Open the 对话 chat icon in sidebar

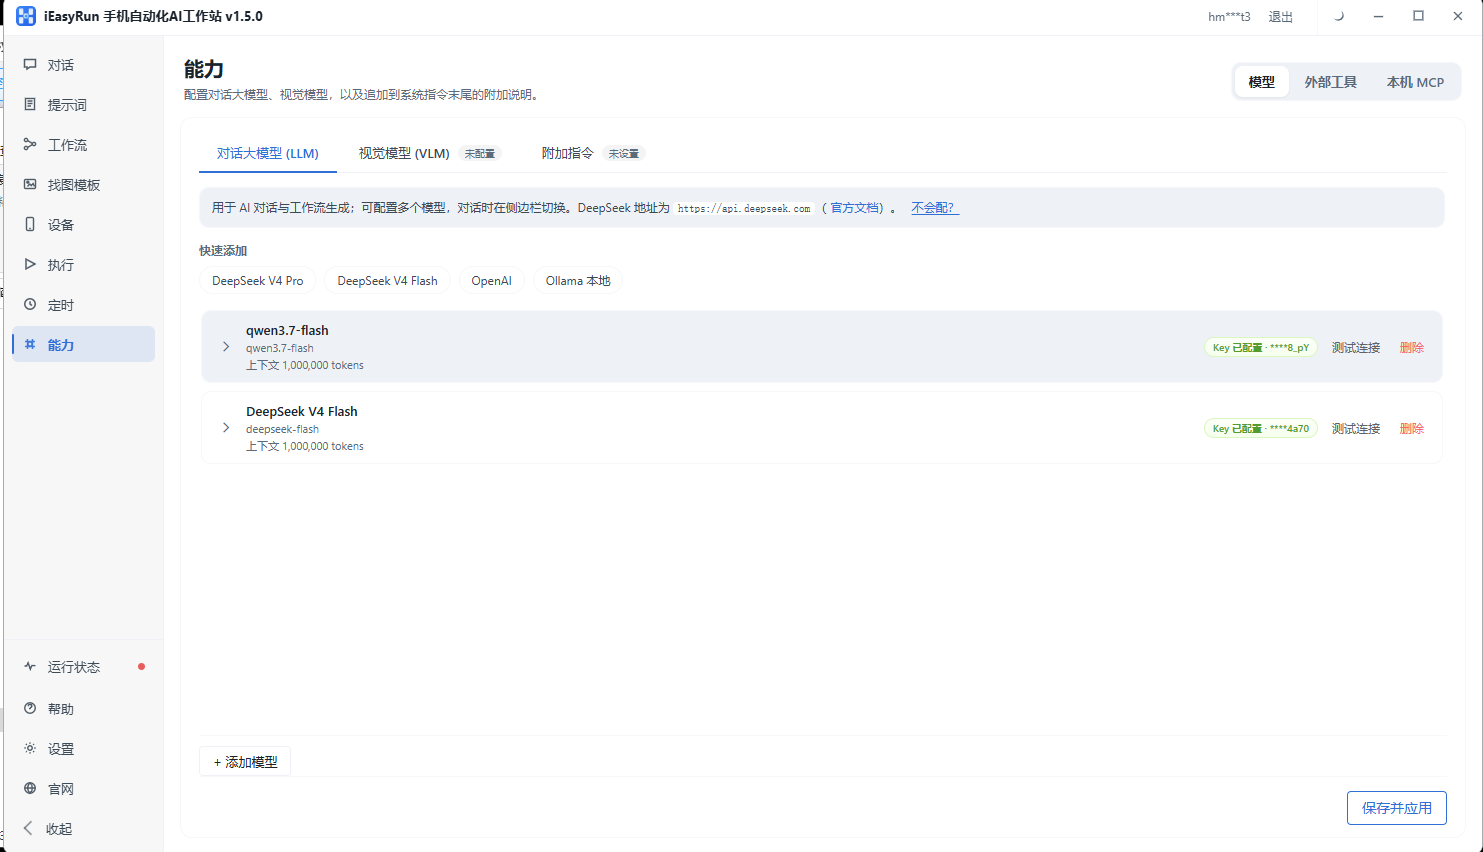30,65
